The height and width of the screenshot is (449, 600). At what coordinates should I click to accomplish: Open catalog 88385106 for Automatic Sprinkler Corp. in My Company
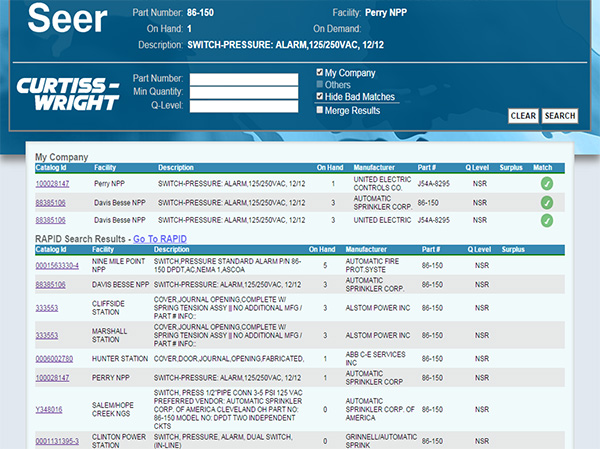51,202
